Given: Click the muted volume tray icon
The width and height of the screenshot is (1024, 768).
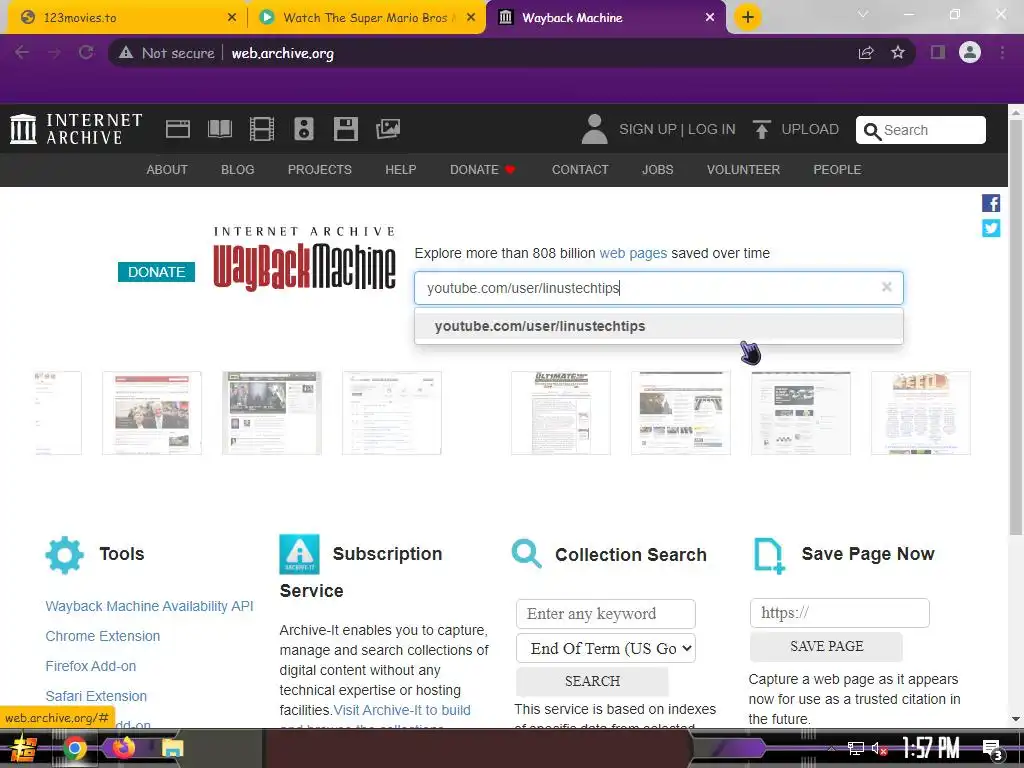Looking at the screenshot, I should 879,749.
